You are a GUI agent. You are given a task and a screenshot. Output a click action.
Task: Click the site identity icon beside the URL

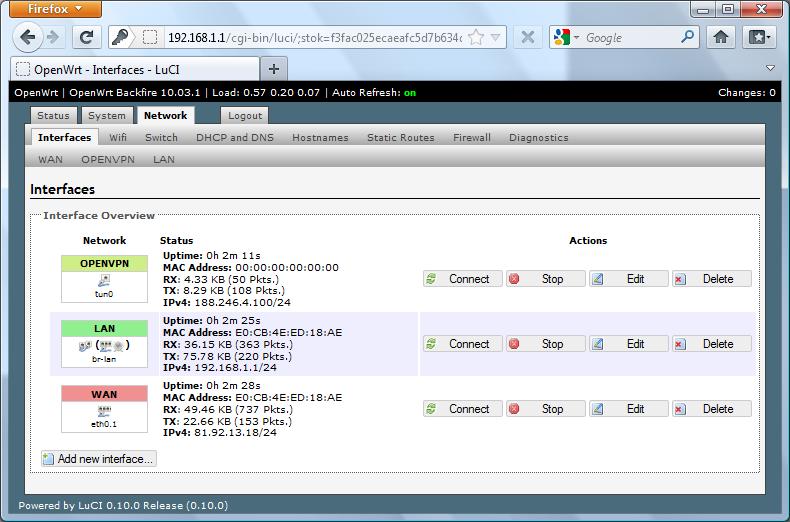(x=150, y=37)
